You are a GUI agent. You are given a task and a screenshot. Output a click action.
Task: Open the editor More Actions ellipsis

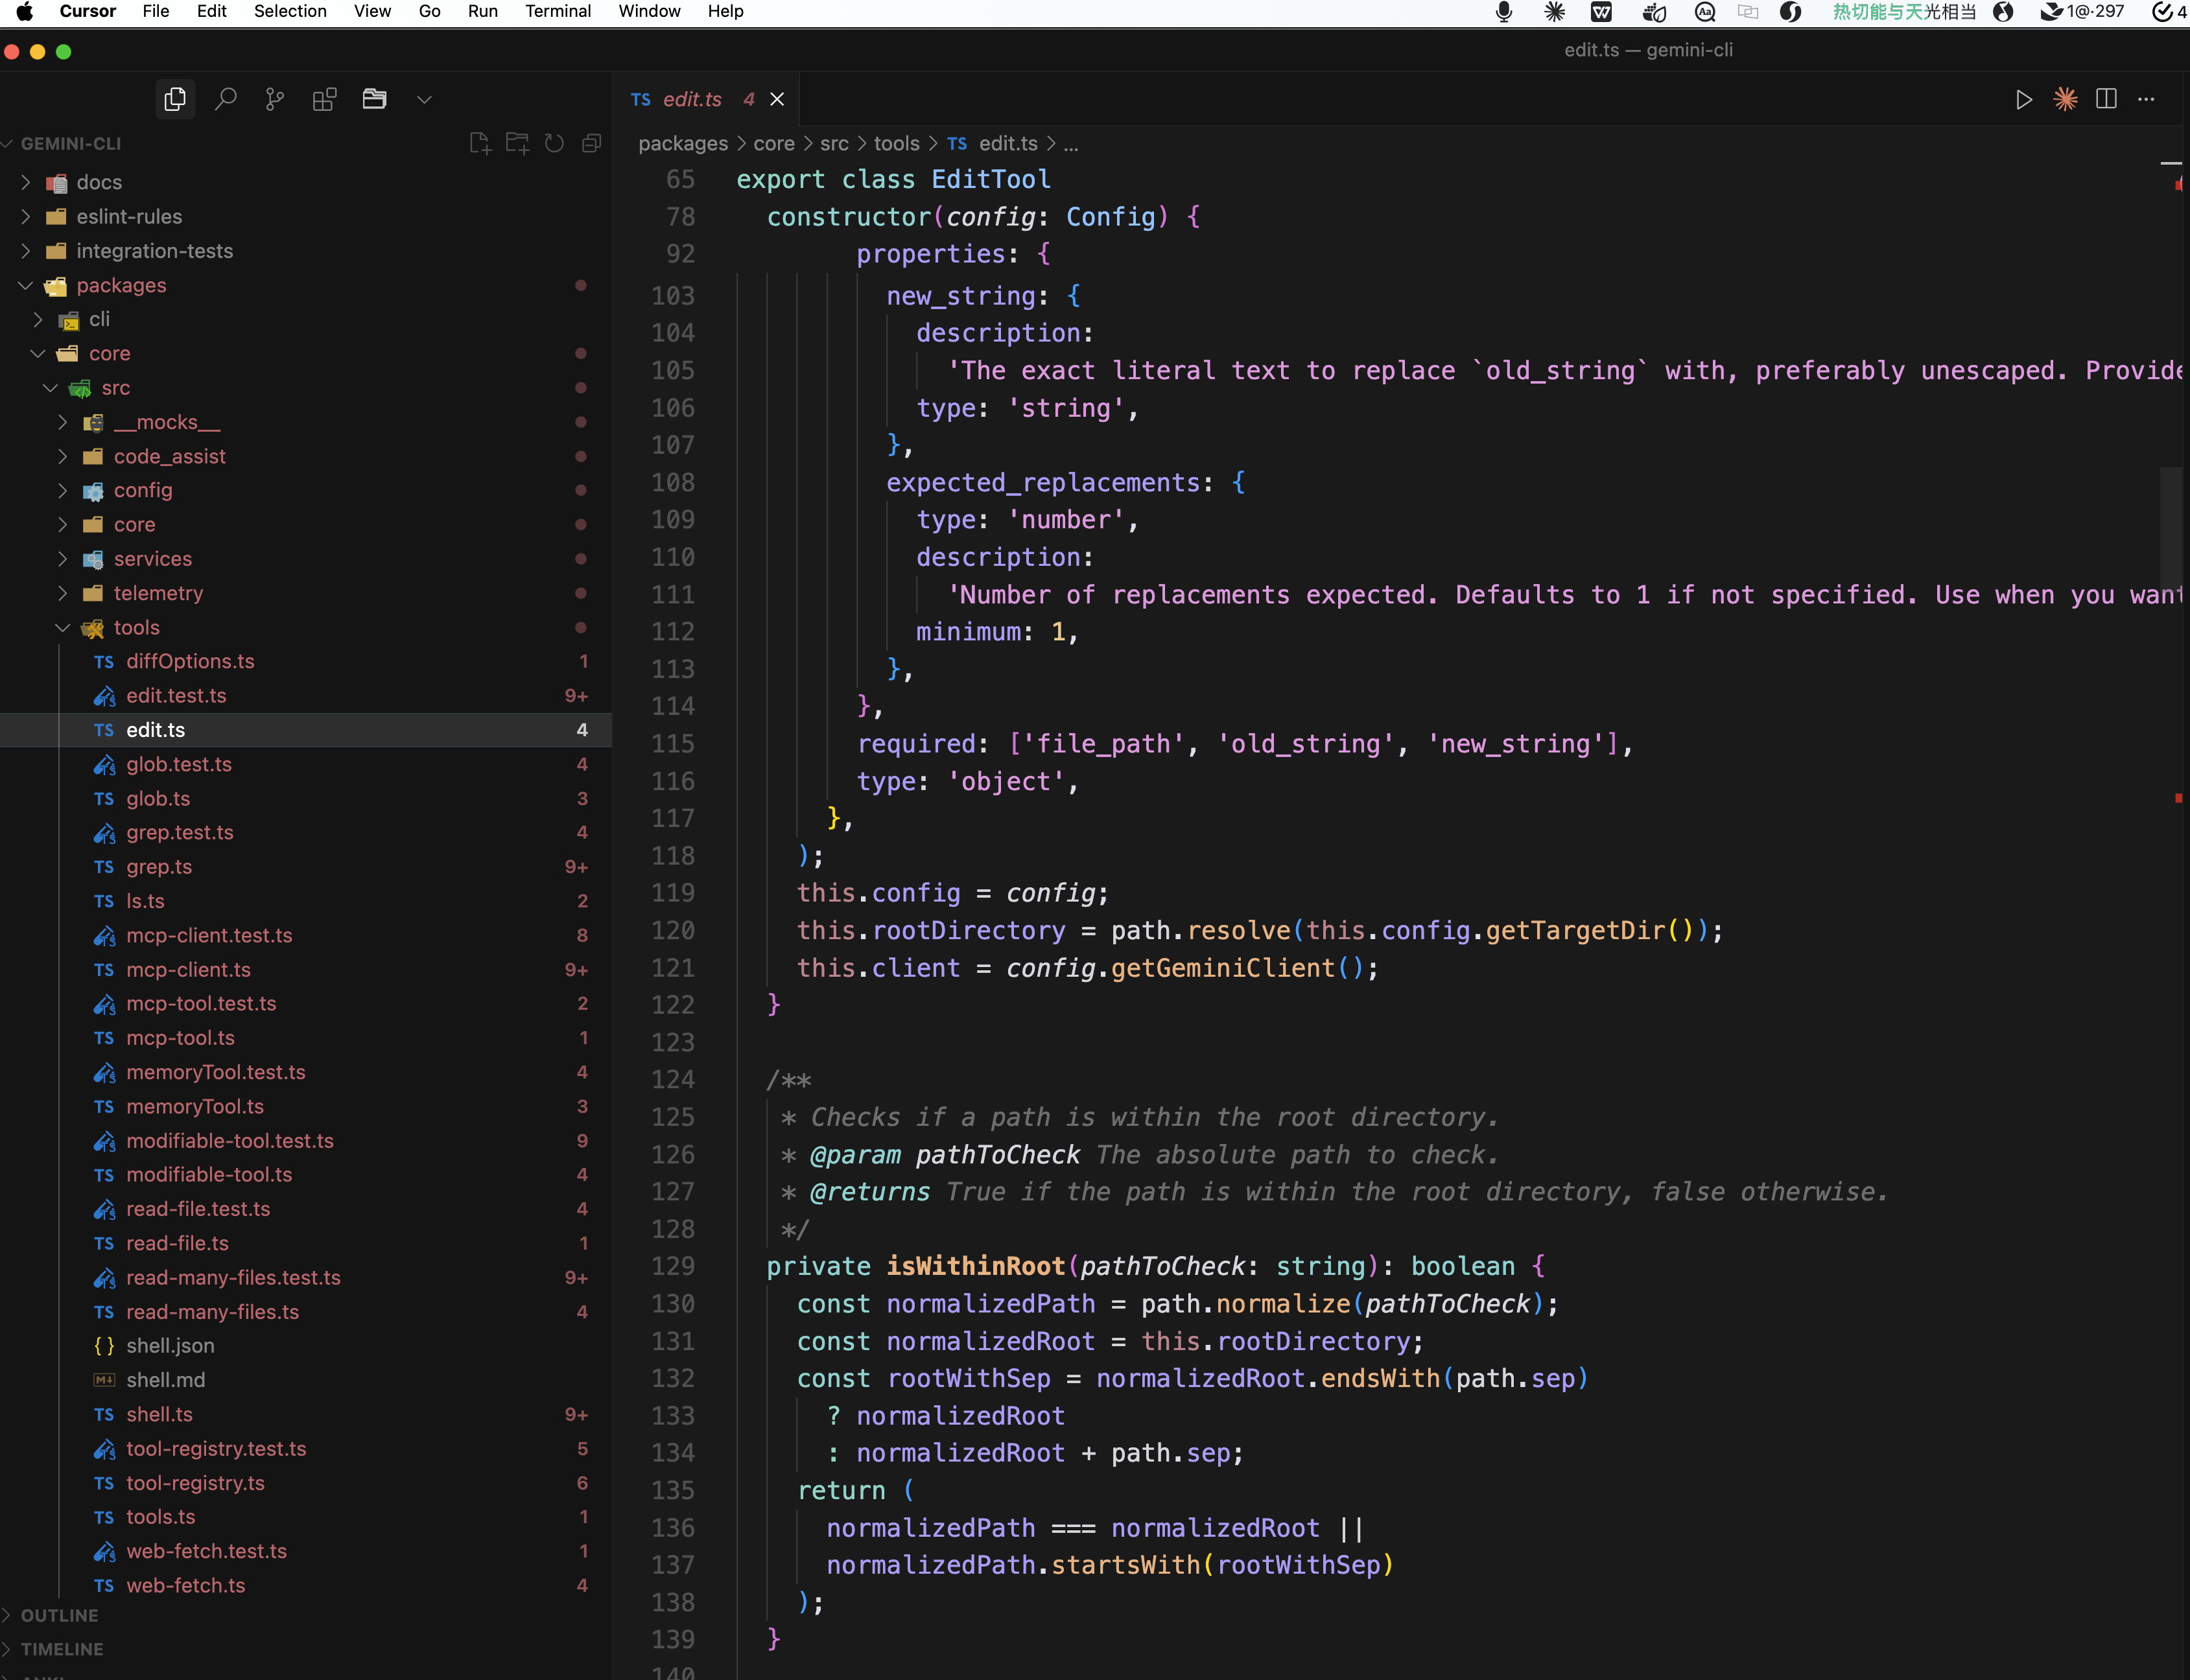coord(2146,99)
